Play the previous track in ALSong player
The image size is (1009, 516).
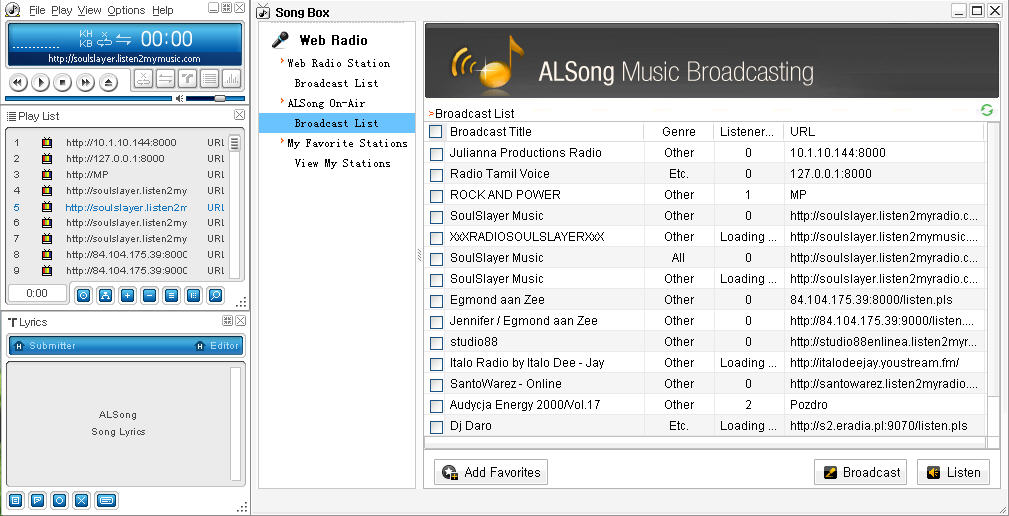(18, 82)
